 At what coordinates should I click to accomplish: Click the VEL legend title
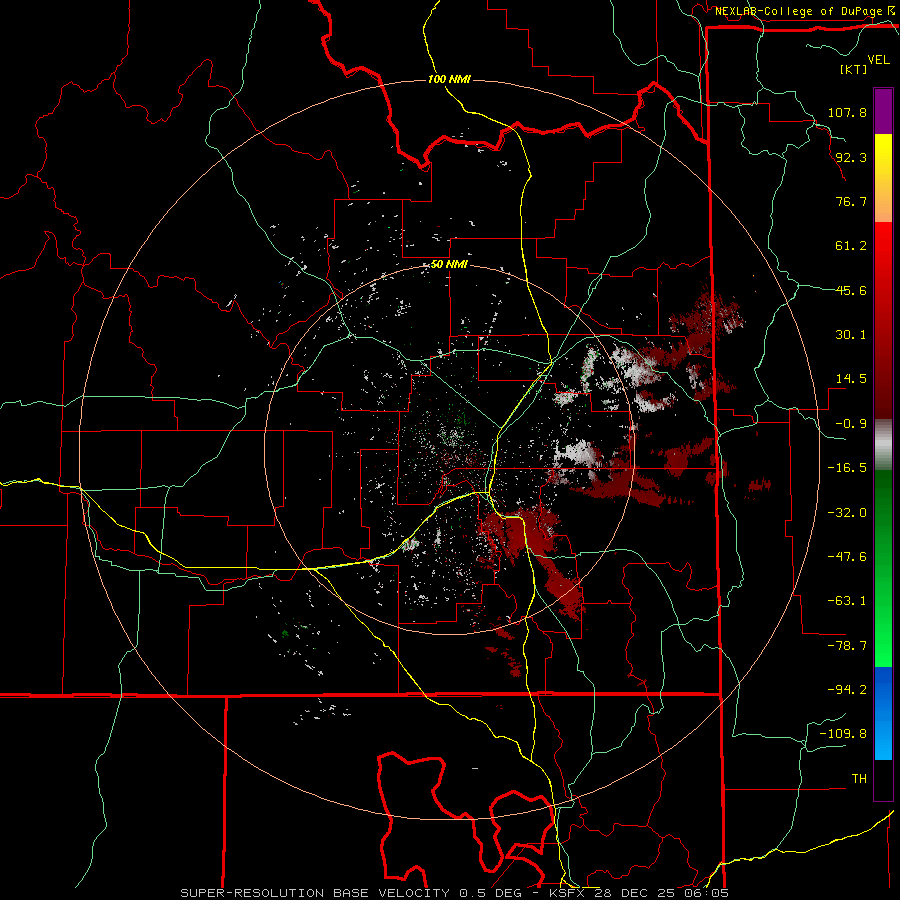[878, 60]
